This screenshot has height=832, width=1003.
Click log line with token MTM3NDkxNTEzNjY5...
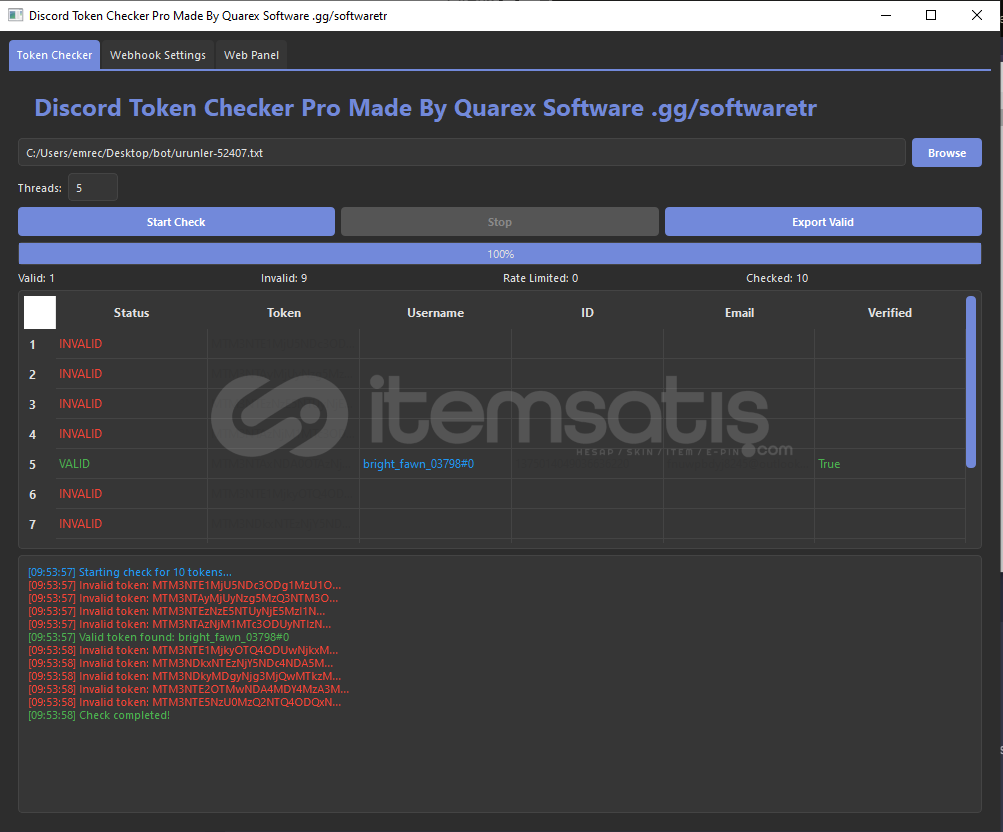click(181, 663)
